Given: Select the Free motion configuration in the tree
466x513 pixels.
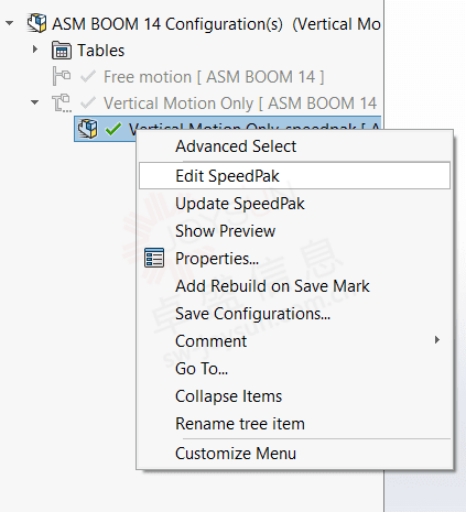Looking at the screenshot, I should click(214, 77).
